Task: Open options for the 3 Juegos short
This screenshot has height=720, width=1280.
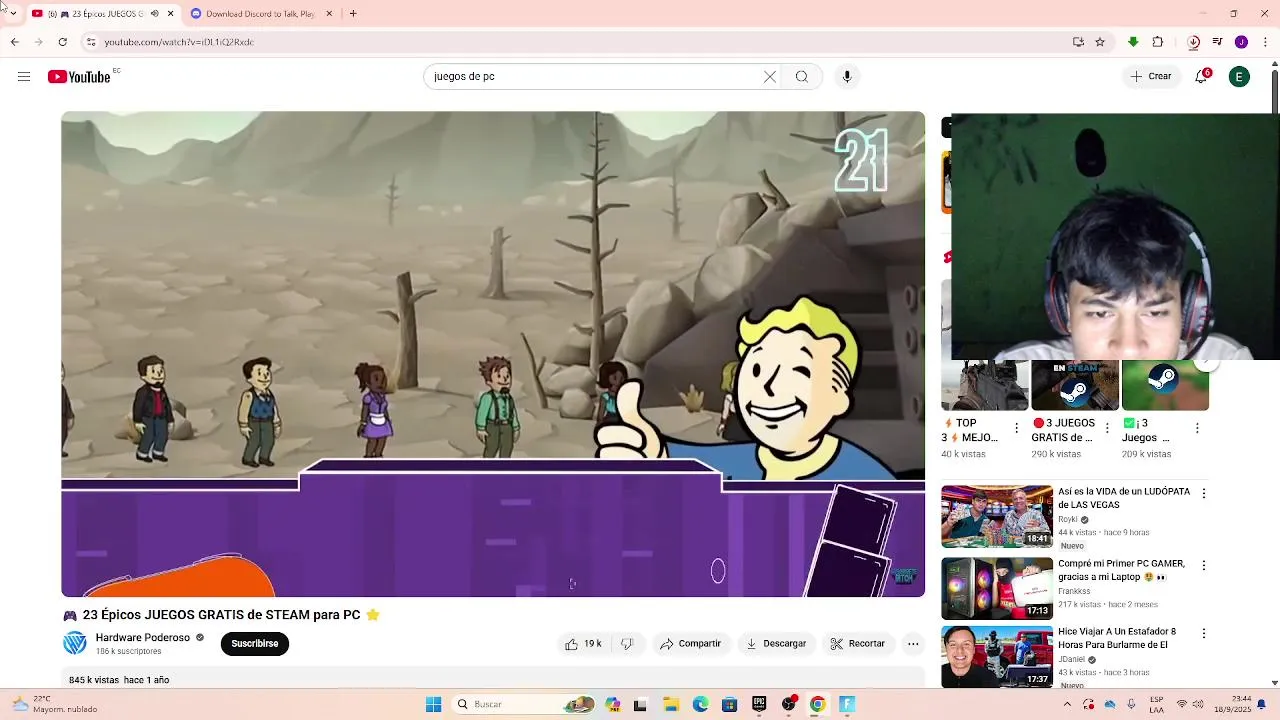Action: click(x=1197, y=428)
